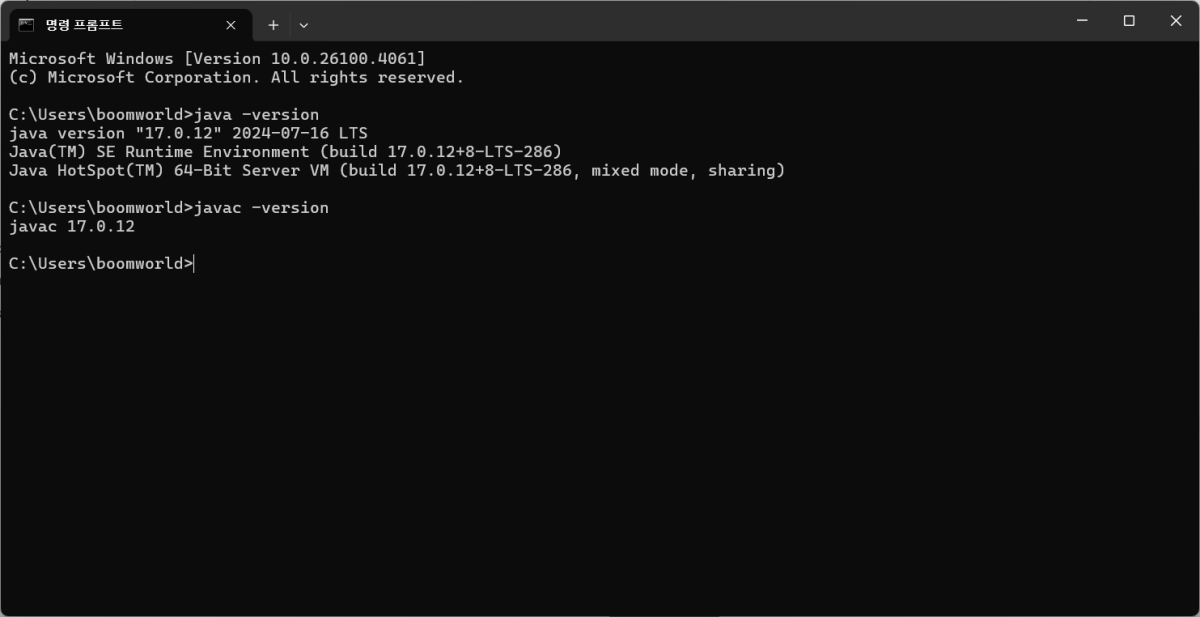Minimize the terminal window
Image resolution: width=1200 pixels, height=617 pixels.
[1082, 21]
